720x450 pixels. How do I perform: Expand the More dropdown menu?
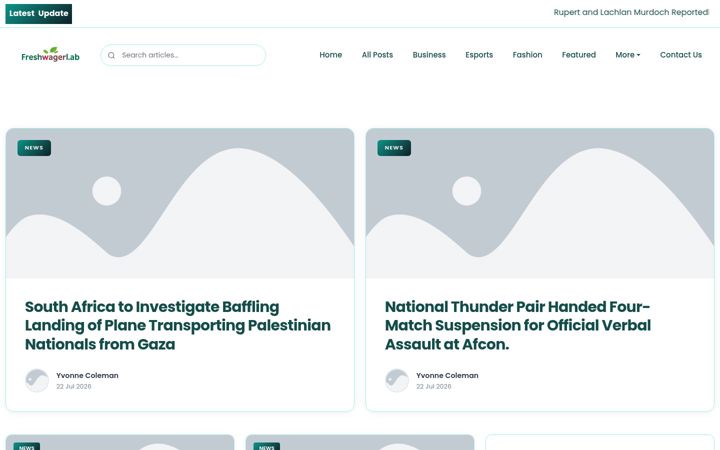tap(628, 55)
